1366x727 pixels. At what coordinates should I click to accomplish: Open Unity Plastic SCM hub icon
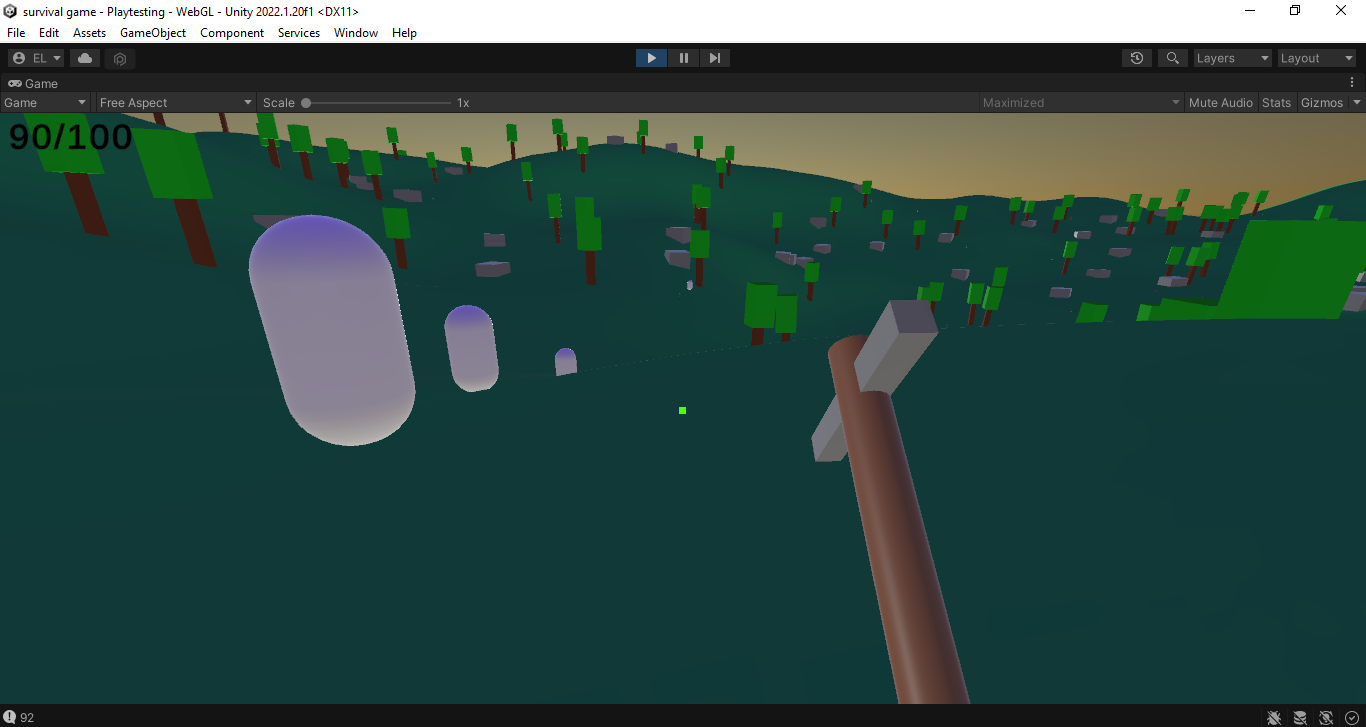(x=120, y=58)
